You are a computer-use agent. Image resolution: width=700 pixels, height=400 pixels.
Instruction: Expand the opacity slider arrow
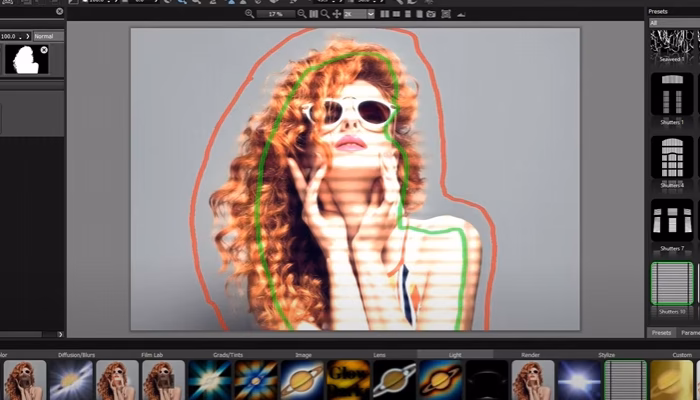(27, 35)
